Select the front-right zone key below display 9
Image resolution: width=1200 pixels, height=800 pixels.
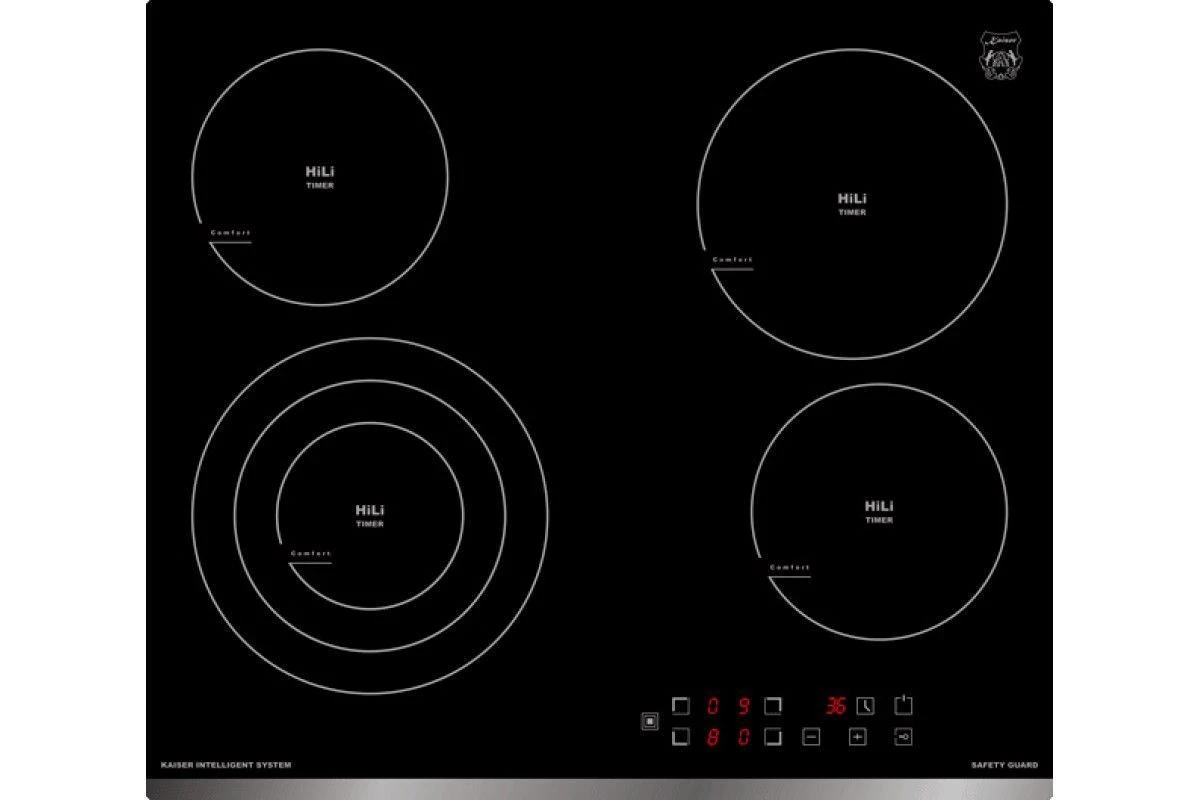point(773,738)
